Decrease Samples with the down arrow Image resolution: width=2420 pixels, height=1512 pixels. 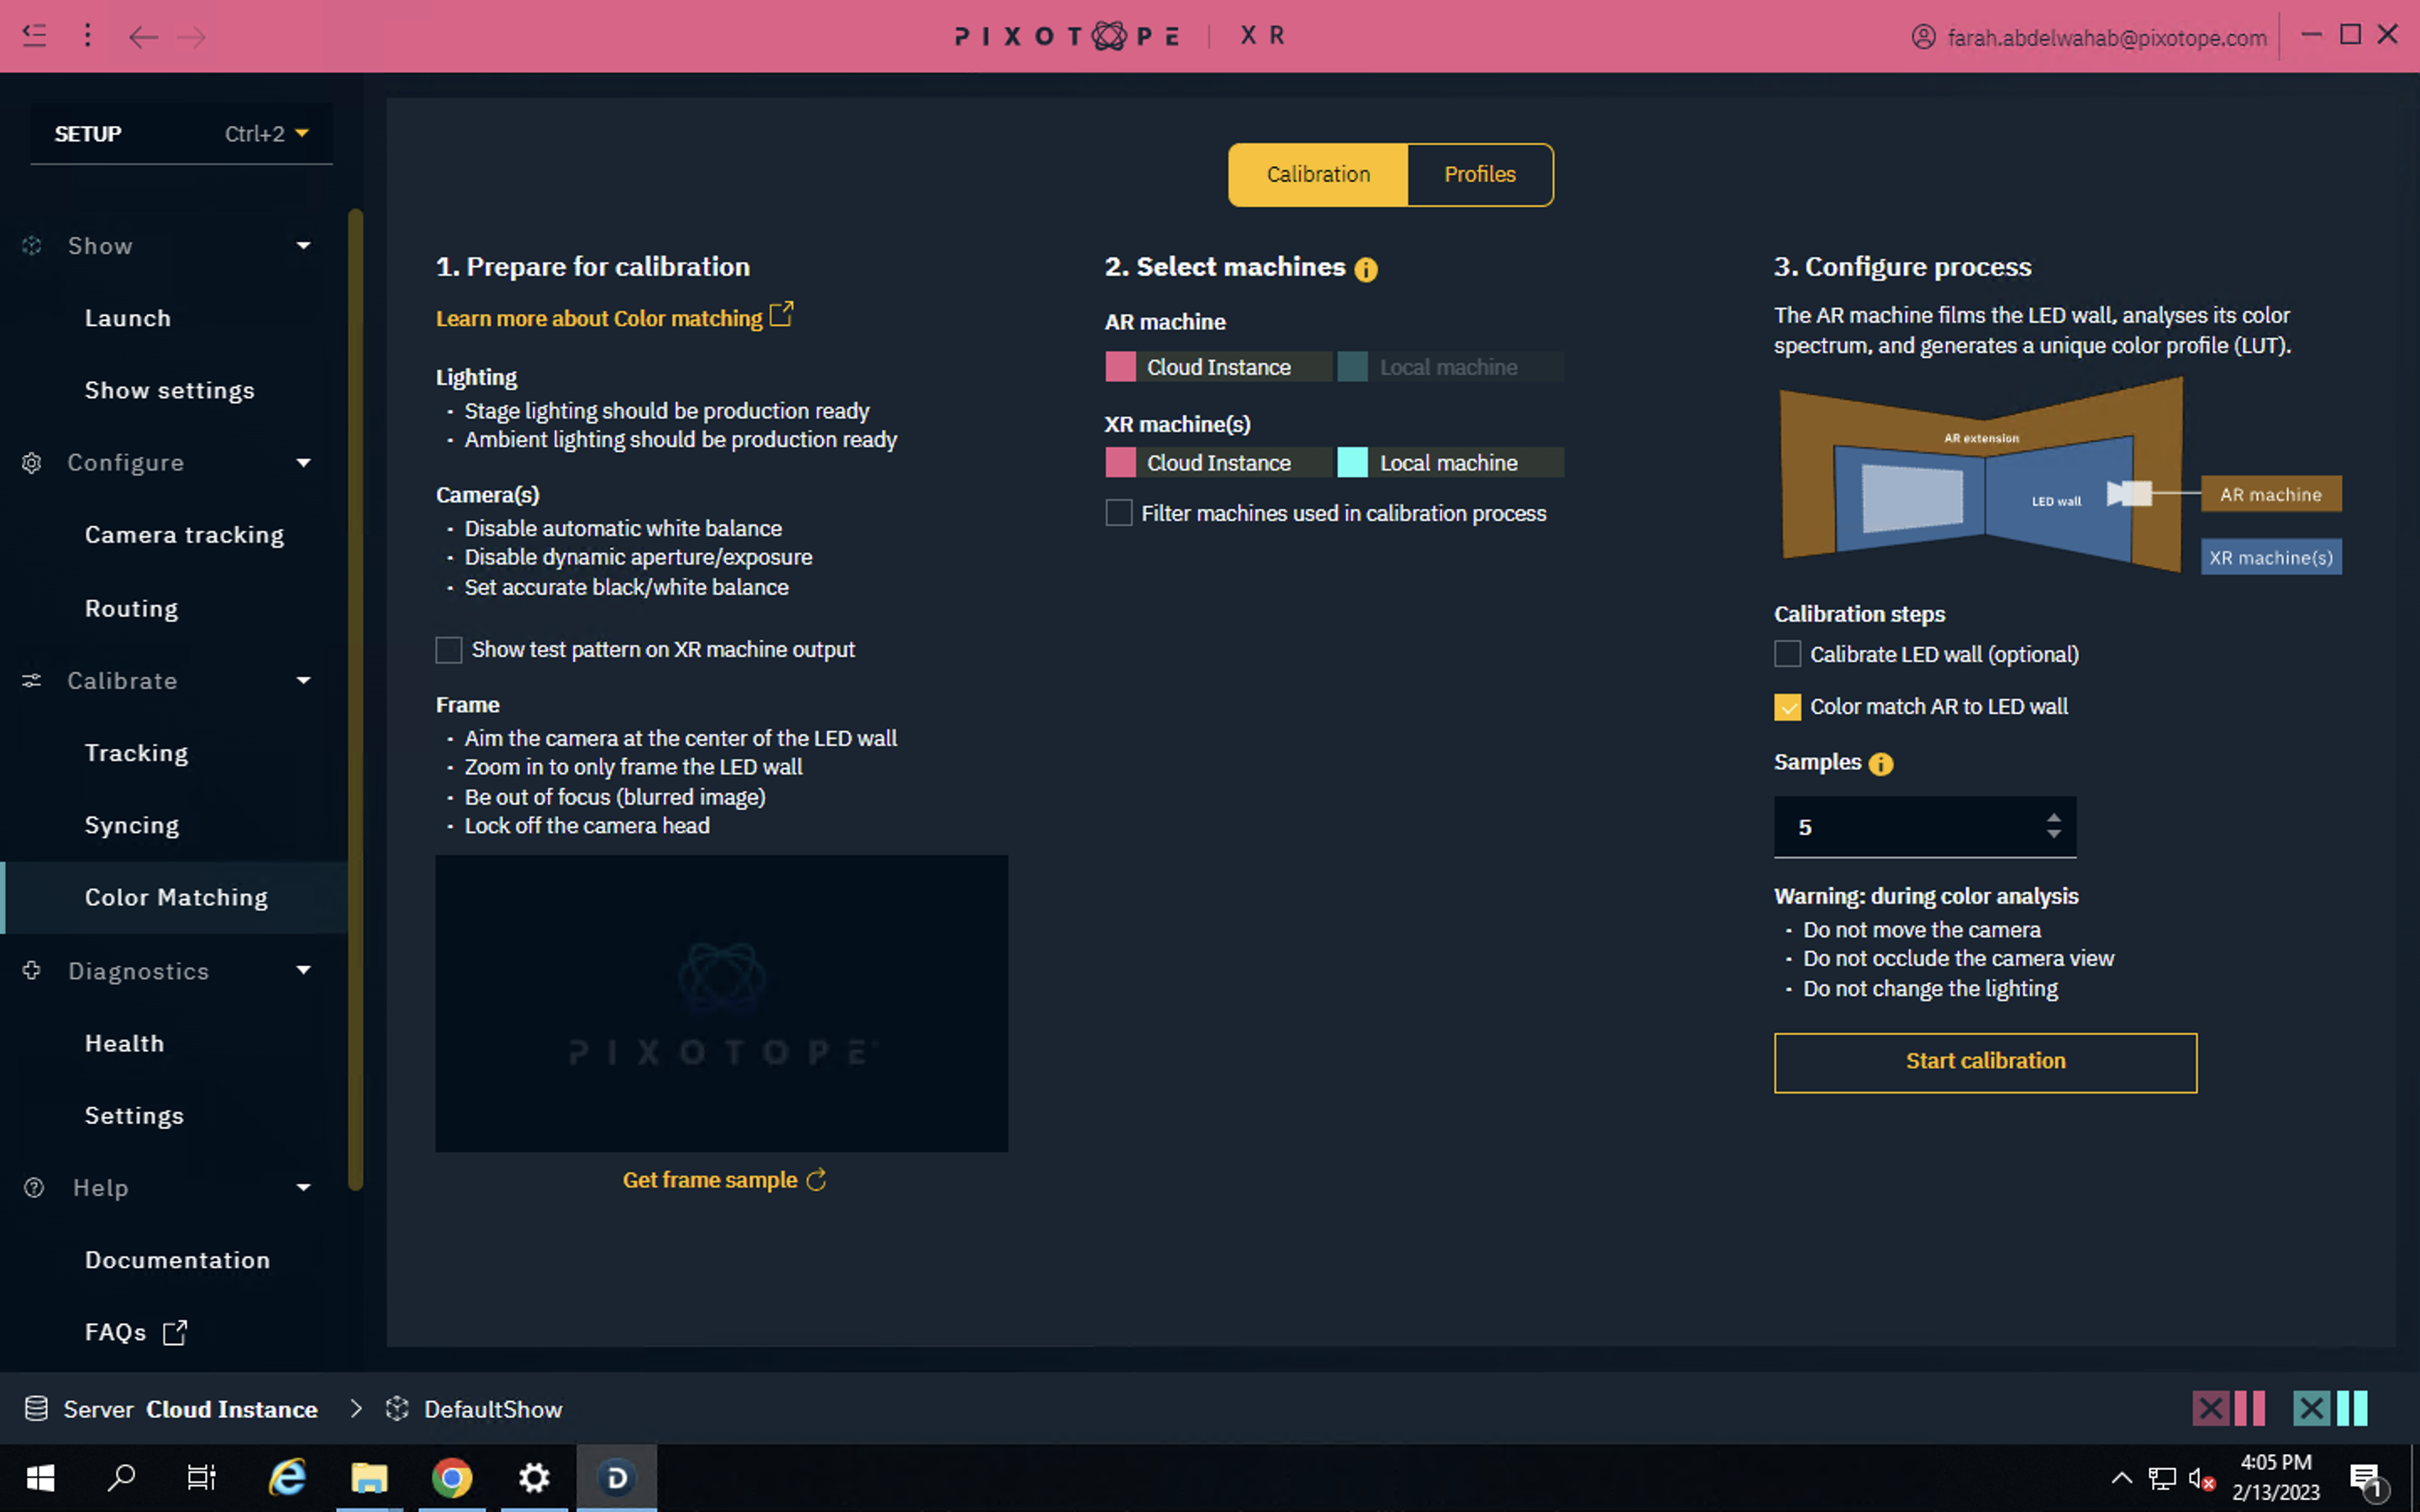[2053, 834]
